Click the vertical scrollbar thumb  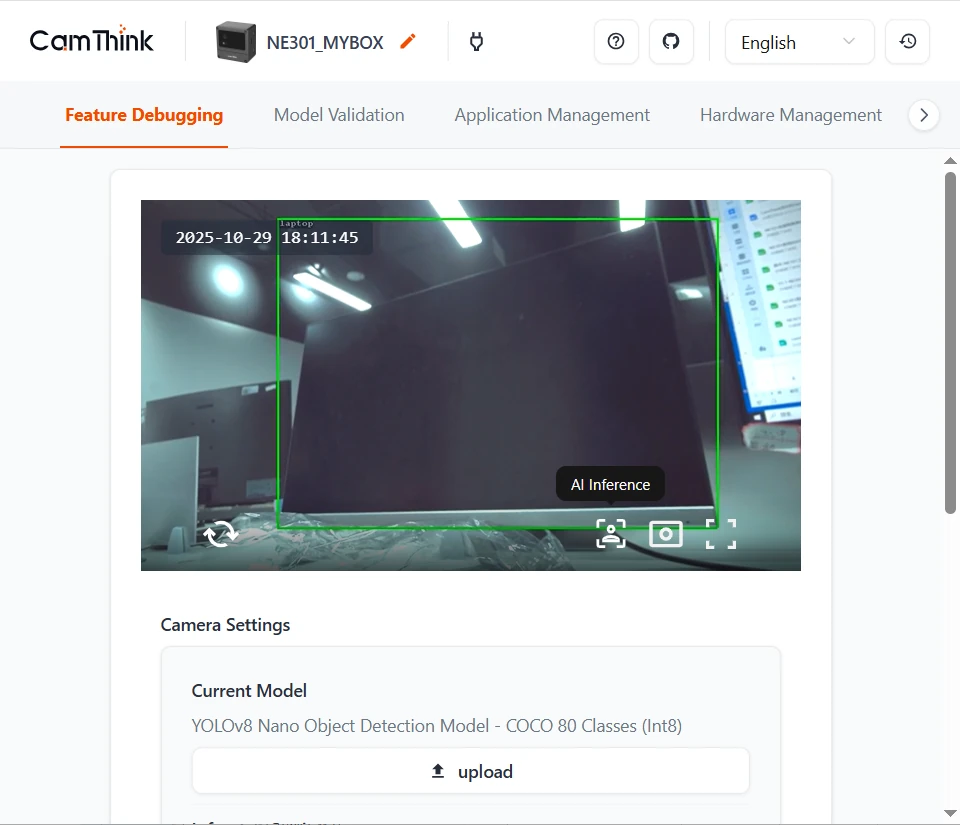tap(950, 340)
